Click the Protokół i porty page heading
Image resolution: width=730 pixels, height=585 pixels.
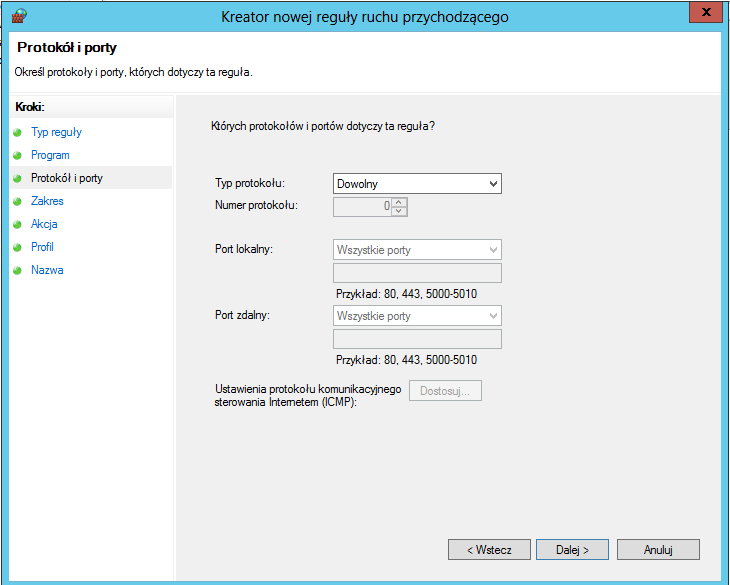[67, 47]
